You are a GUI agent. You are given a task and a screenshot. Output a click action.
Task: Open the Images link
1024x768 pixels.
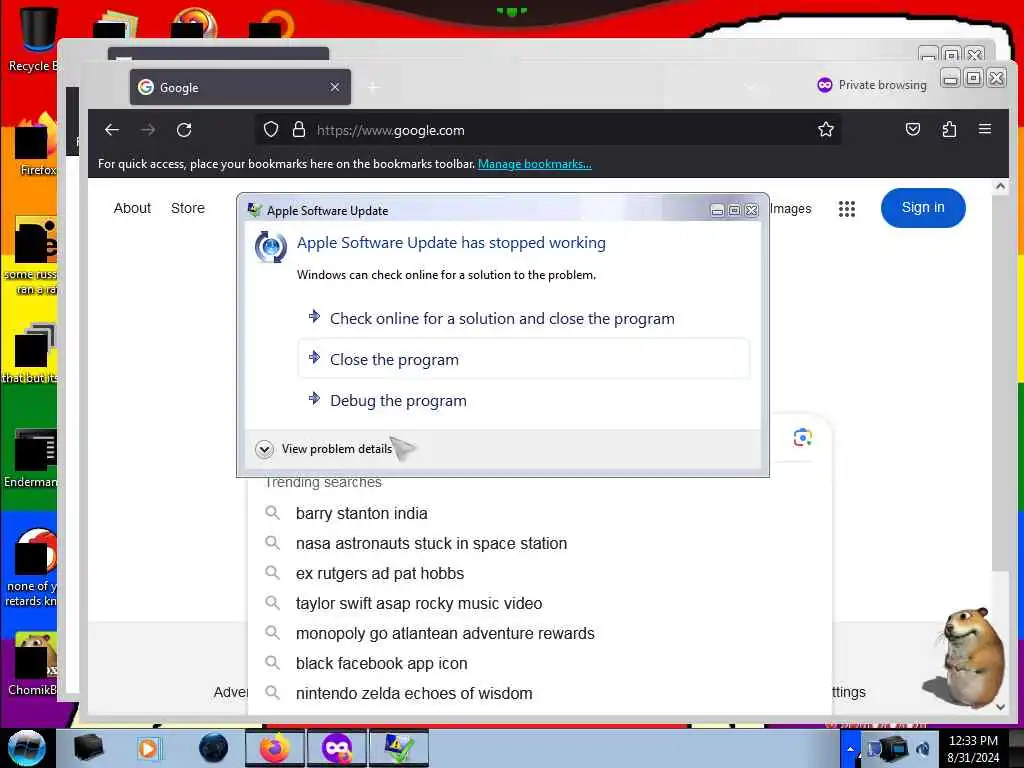791,208
